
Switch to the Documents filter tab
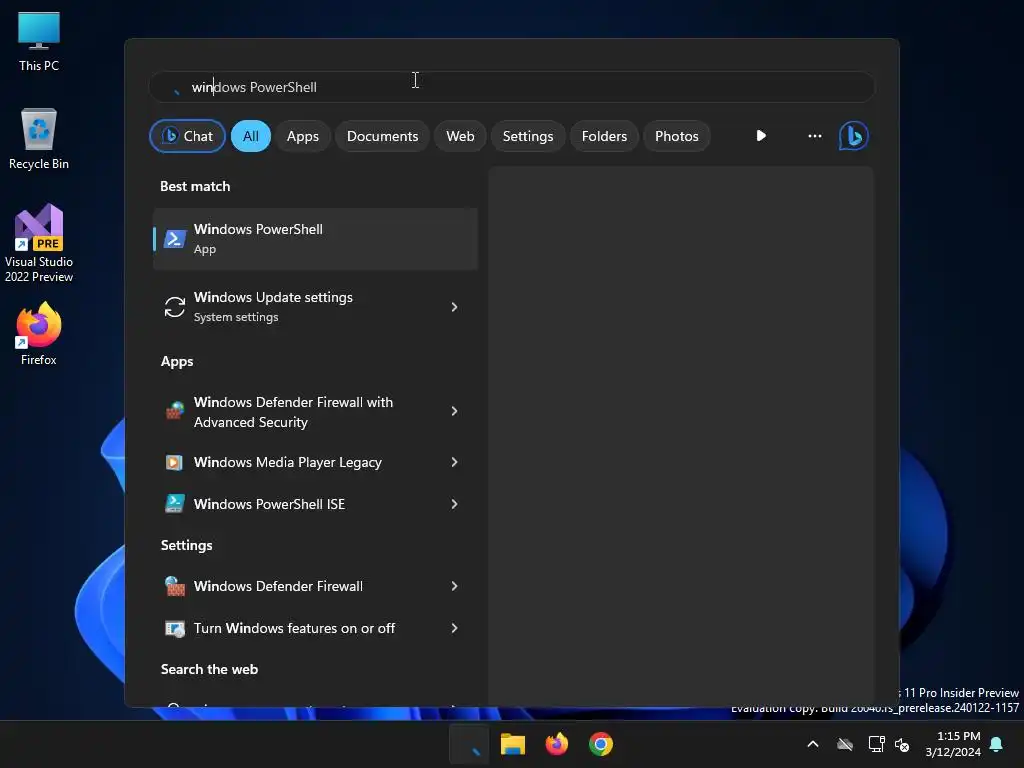point(382,136)
